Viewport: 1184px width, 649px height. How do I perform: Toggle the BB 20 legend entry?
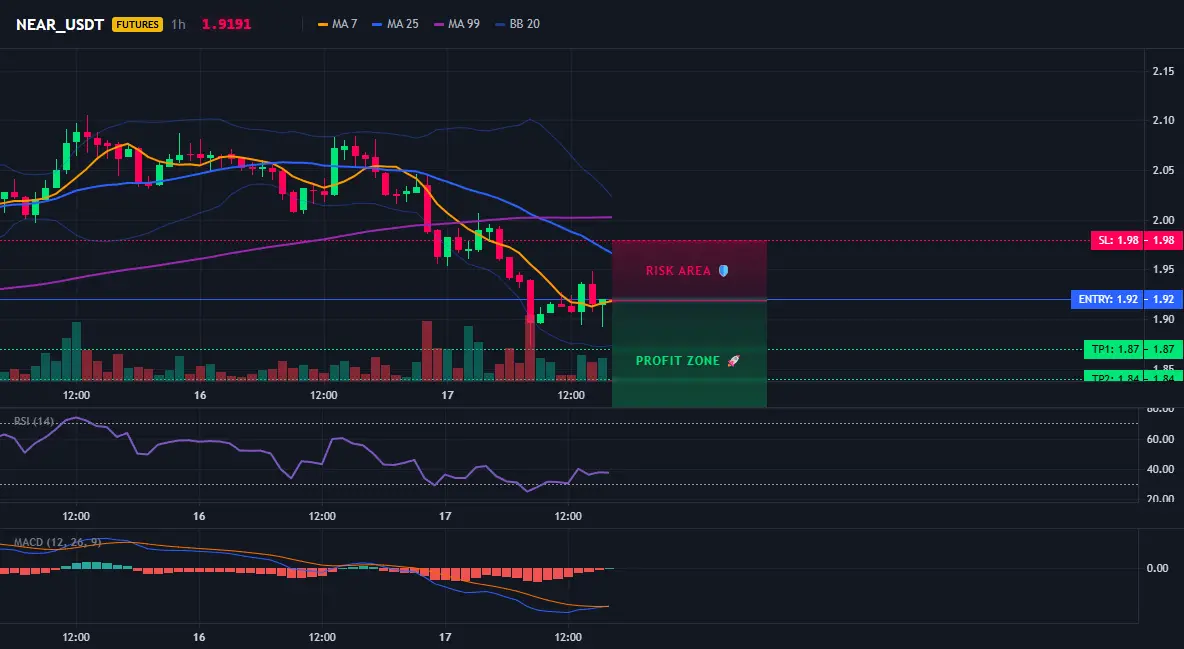tap(517, 24)
